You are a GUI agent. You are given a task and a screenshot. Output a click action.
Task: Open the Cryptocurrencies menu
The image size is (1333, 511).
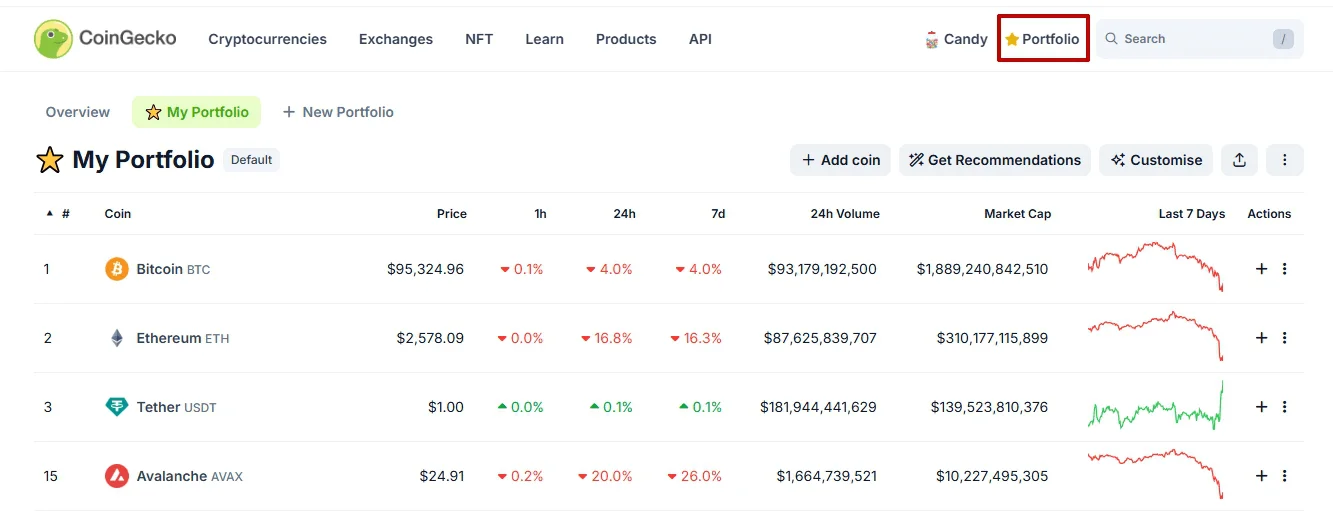[x=267, y=39]
